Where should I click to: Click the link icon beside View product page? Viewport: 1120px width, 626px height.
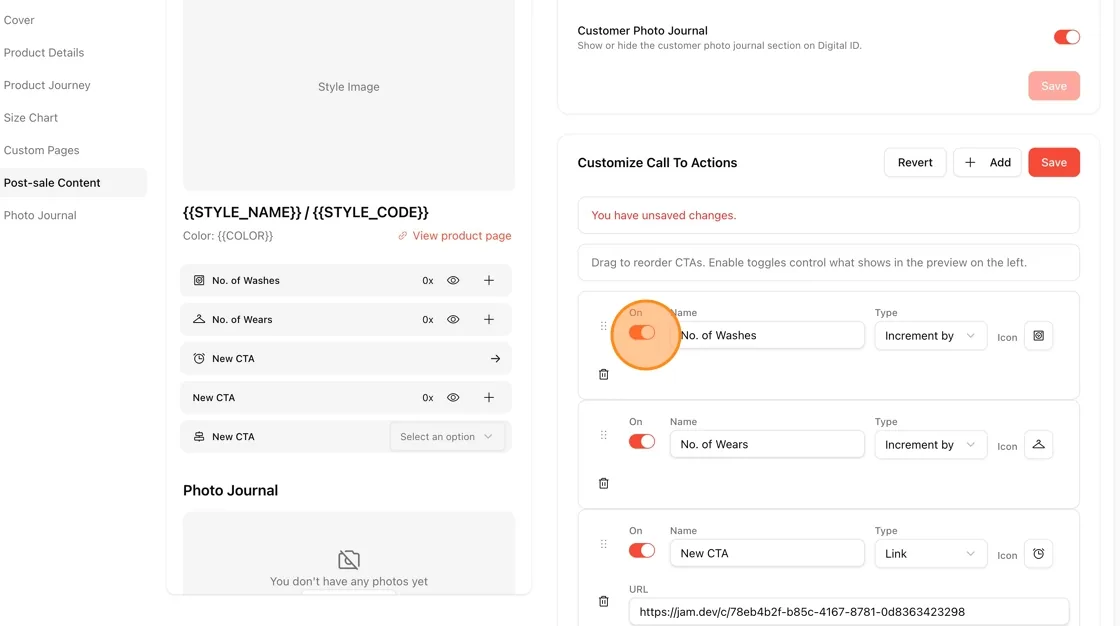[x=403, y=236]
